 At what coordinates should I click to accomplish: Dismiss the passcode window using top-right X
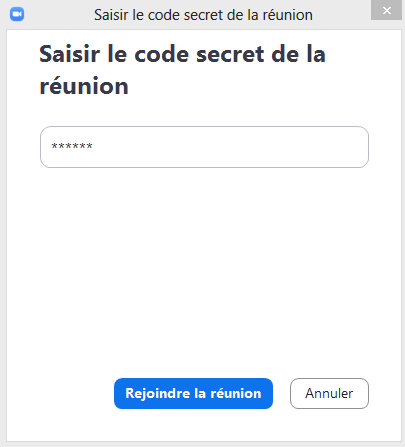(386, 10)
